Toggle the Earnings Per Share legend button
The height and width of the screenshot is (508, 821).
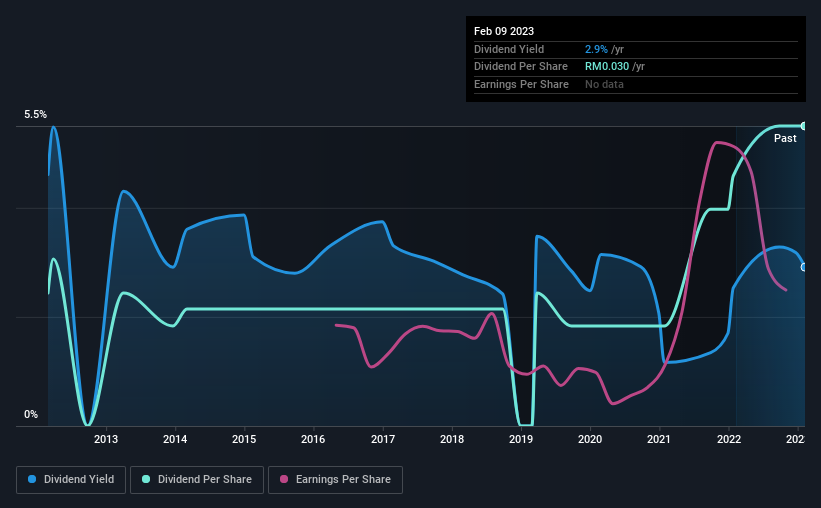(x=335, y=480)
